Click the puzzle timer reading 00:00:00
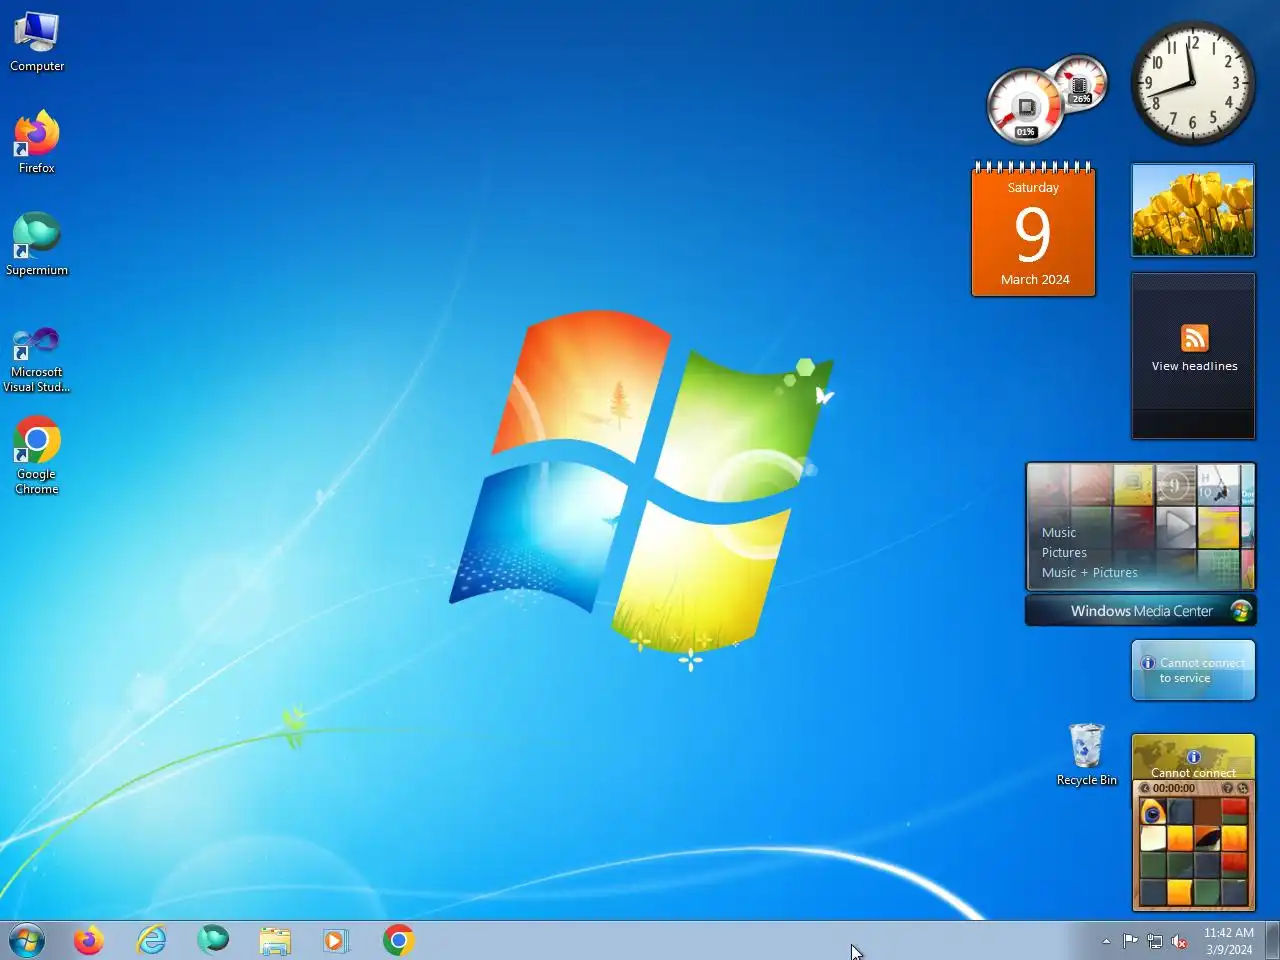The width and height of the screenshot is (1280, 960). tap(1174, 788)
